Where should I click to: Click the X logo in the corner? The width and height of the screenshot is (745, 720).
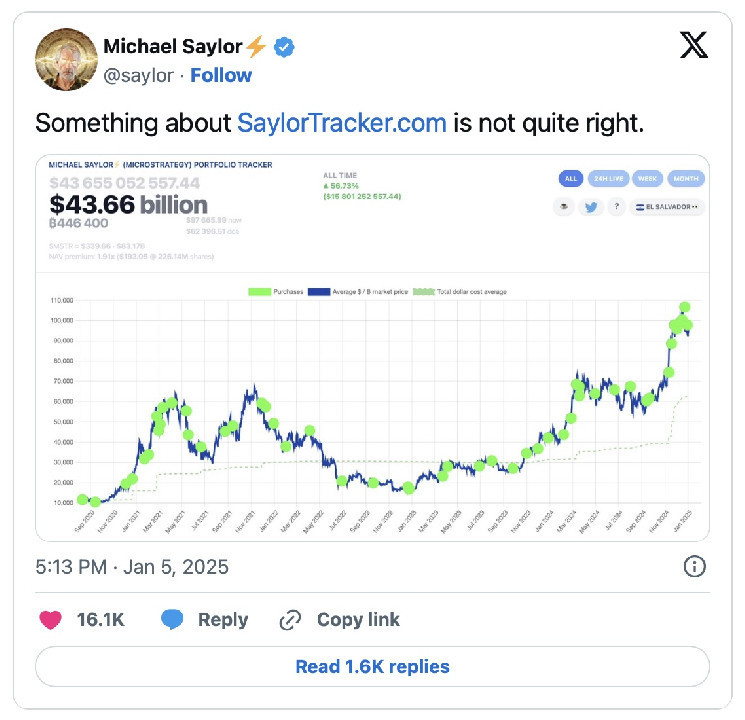693,44
